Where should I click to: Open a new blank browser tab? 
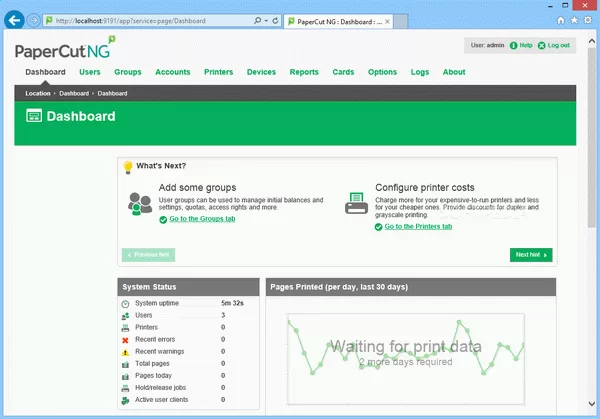click(x=401, y=21)
